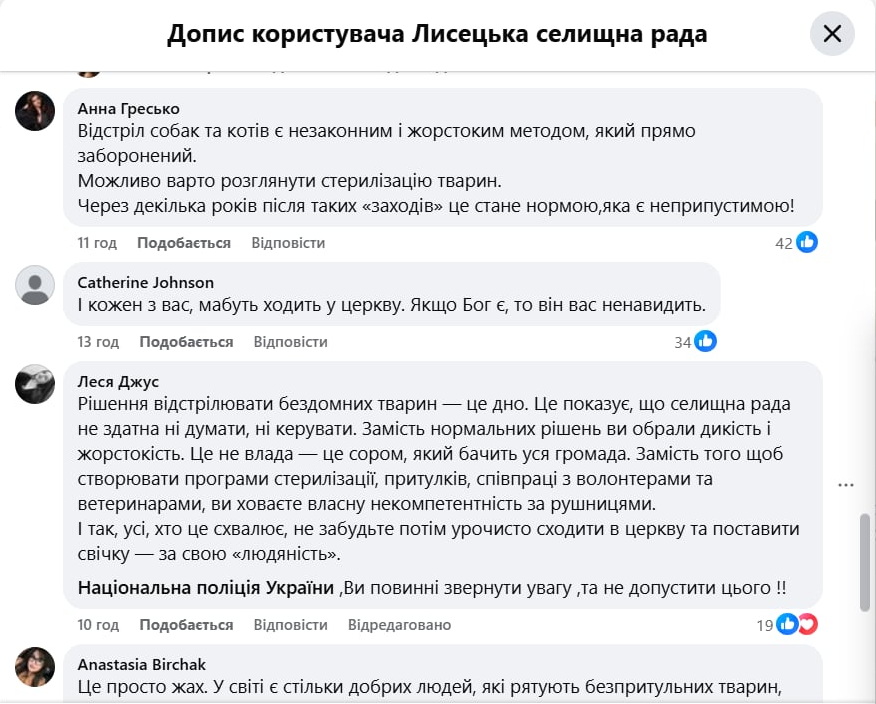Reply to Анна Гресько's comment
This screenshot has height=704, width=876.
pyautogui.click(x=288, y=243)
